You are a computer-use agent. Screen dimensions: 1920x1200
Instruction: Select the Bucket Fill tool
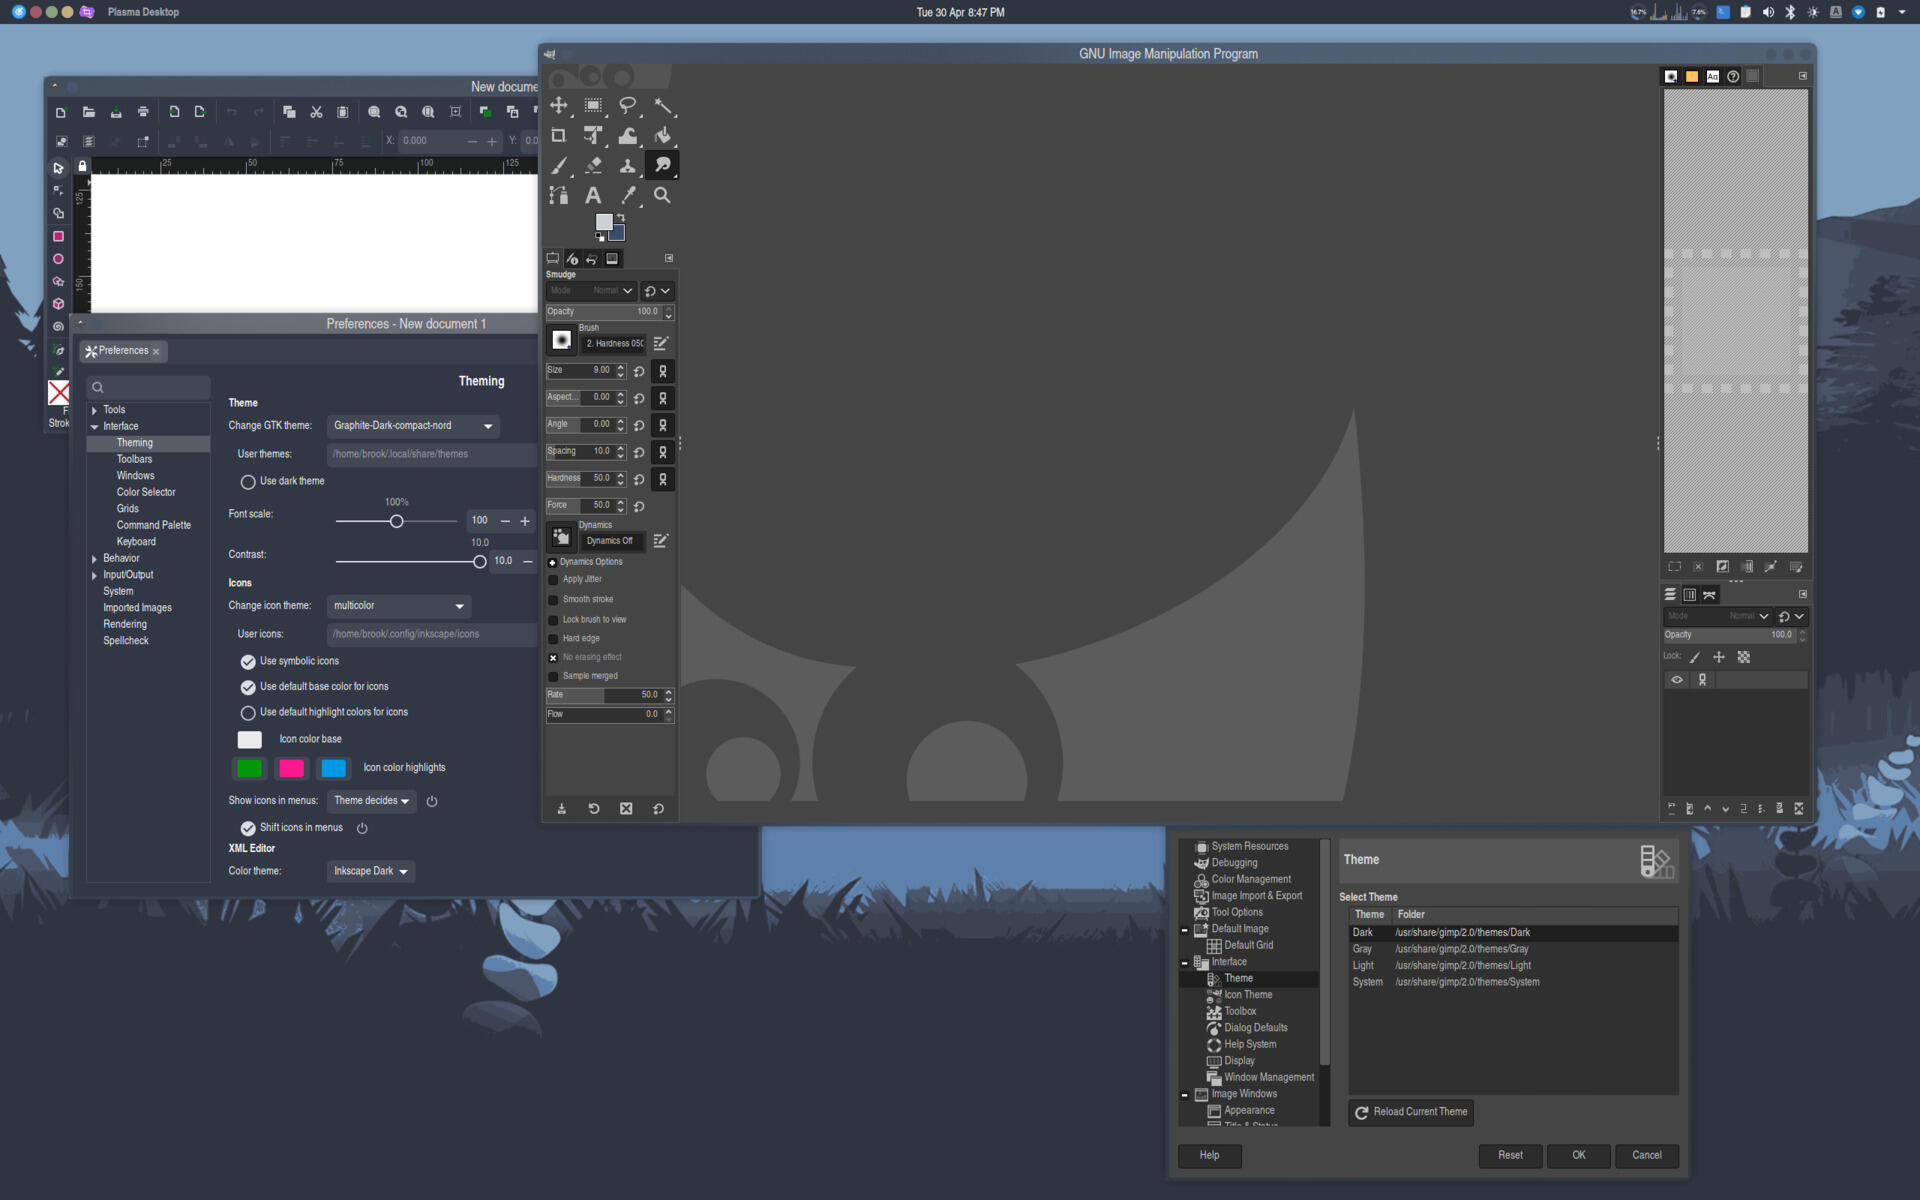pos(662,136)
